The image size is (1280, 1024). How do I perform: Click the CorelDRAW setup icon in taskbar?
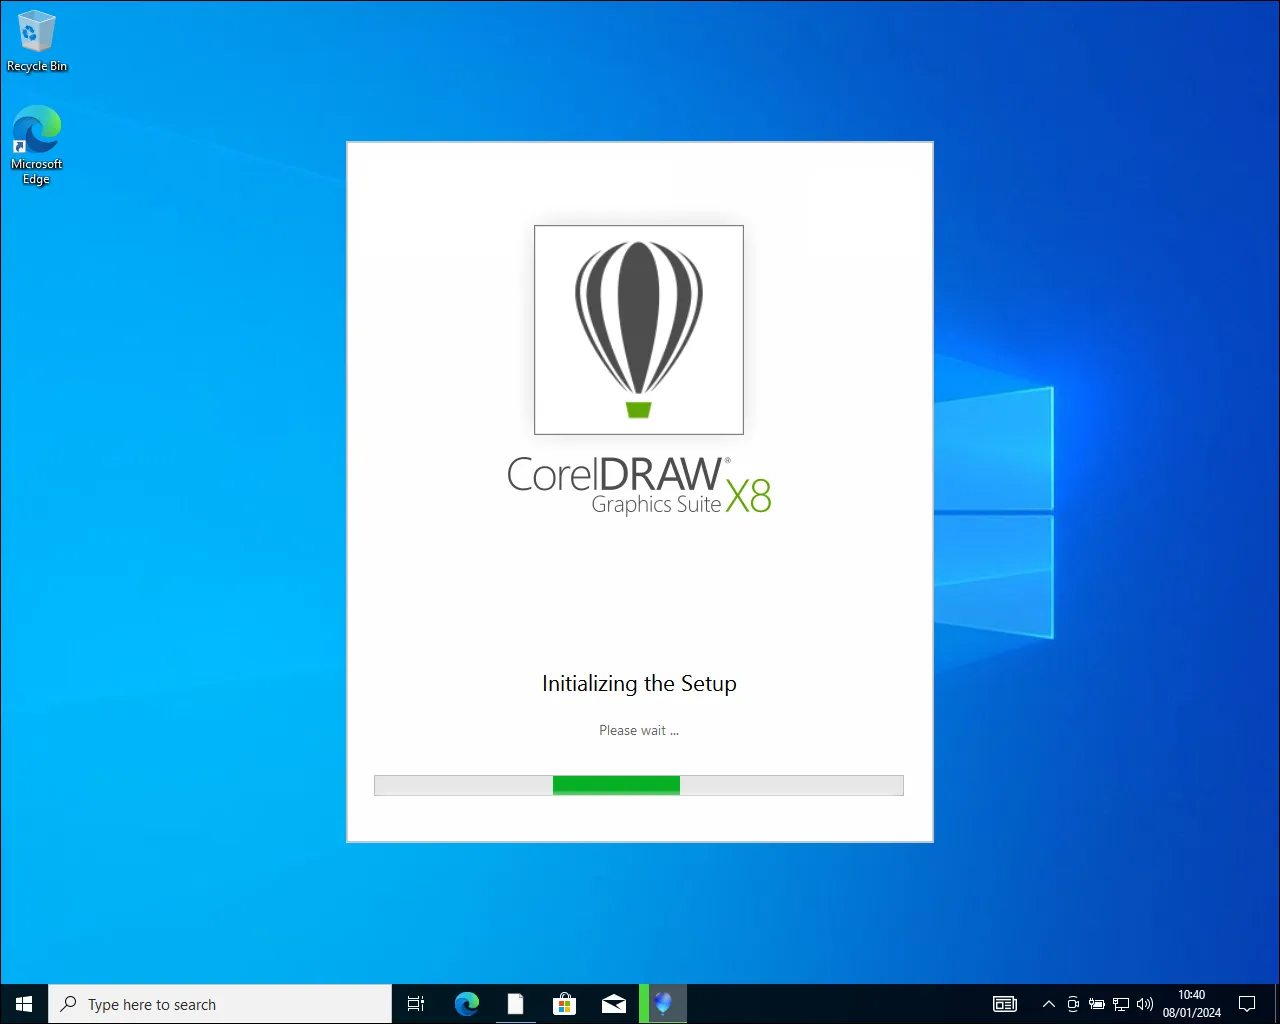click(x=662, y=1003)
